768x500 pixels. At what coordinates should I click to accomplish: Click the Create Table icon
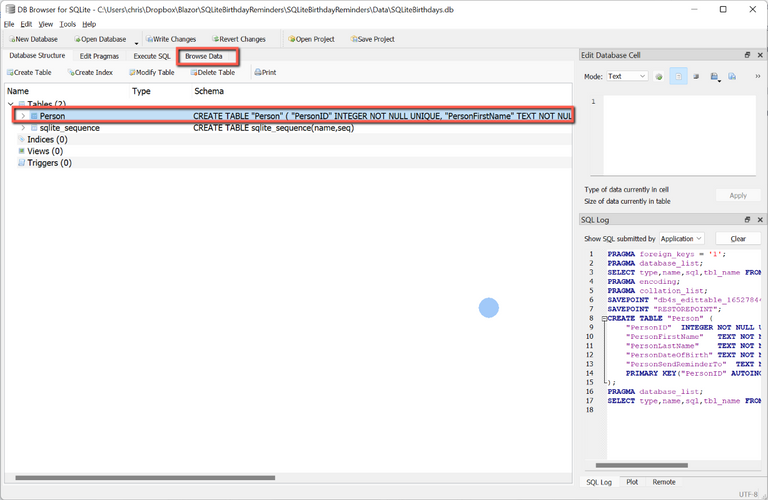click(x=30, y=73)
